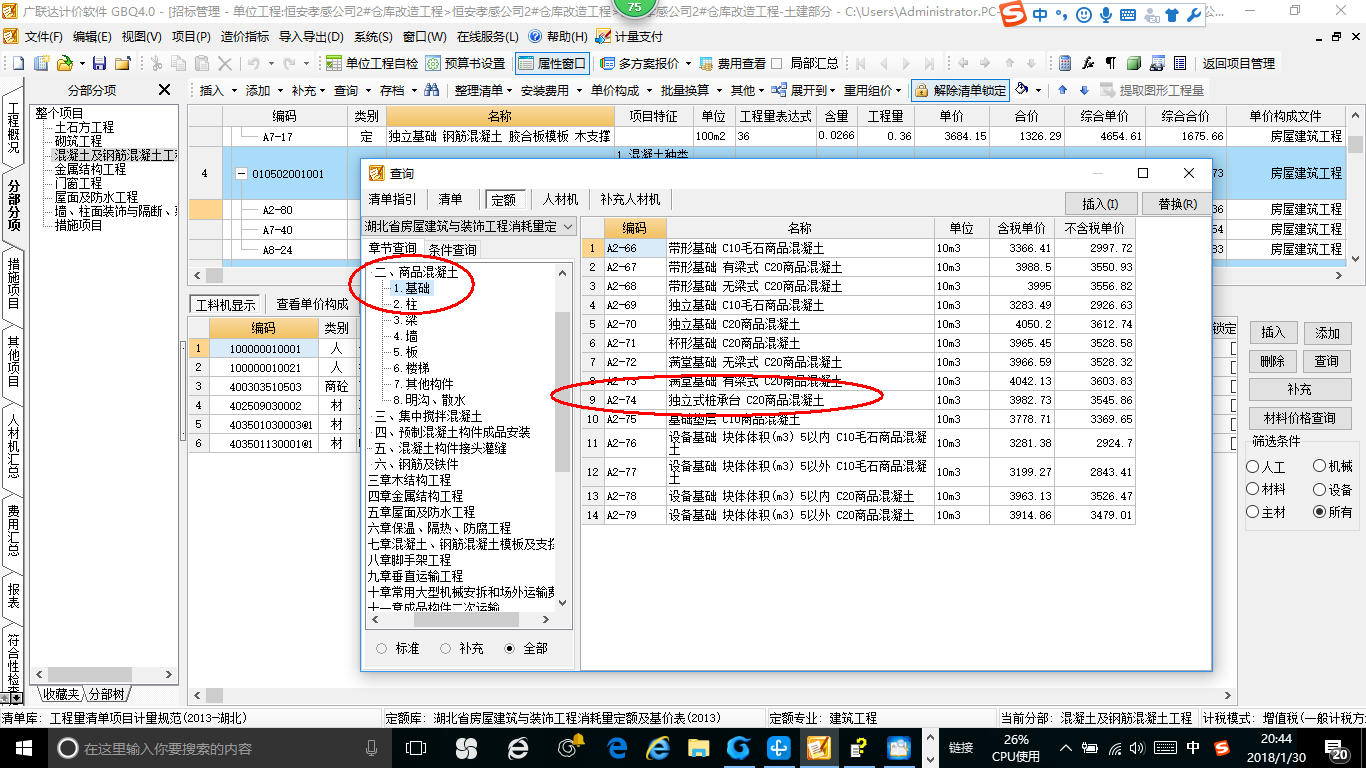Open 计量支付 from the menu bar

point(630,36)
